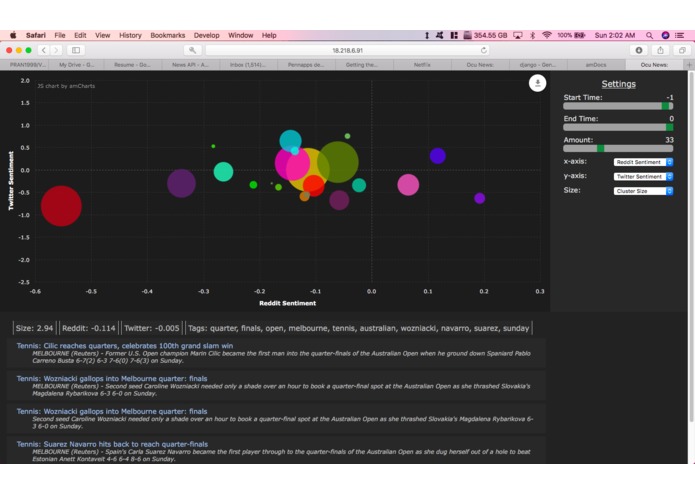Open link Cilic reaches quarters article
695x494 pixels.
[125, 346]
